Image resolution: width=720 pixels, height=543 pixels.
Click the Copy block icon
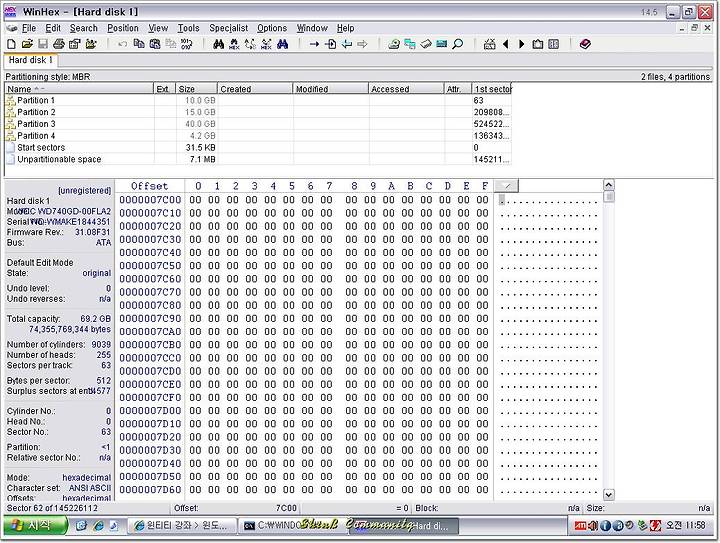(139, 44)
